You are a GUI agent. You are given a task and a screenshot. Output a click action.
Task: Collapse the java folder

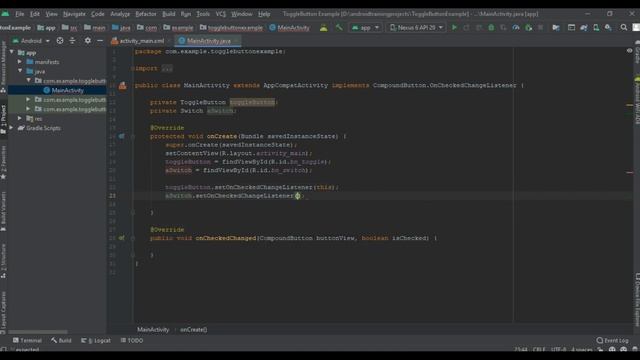[x=20, y=71]
